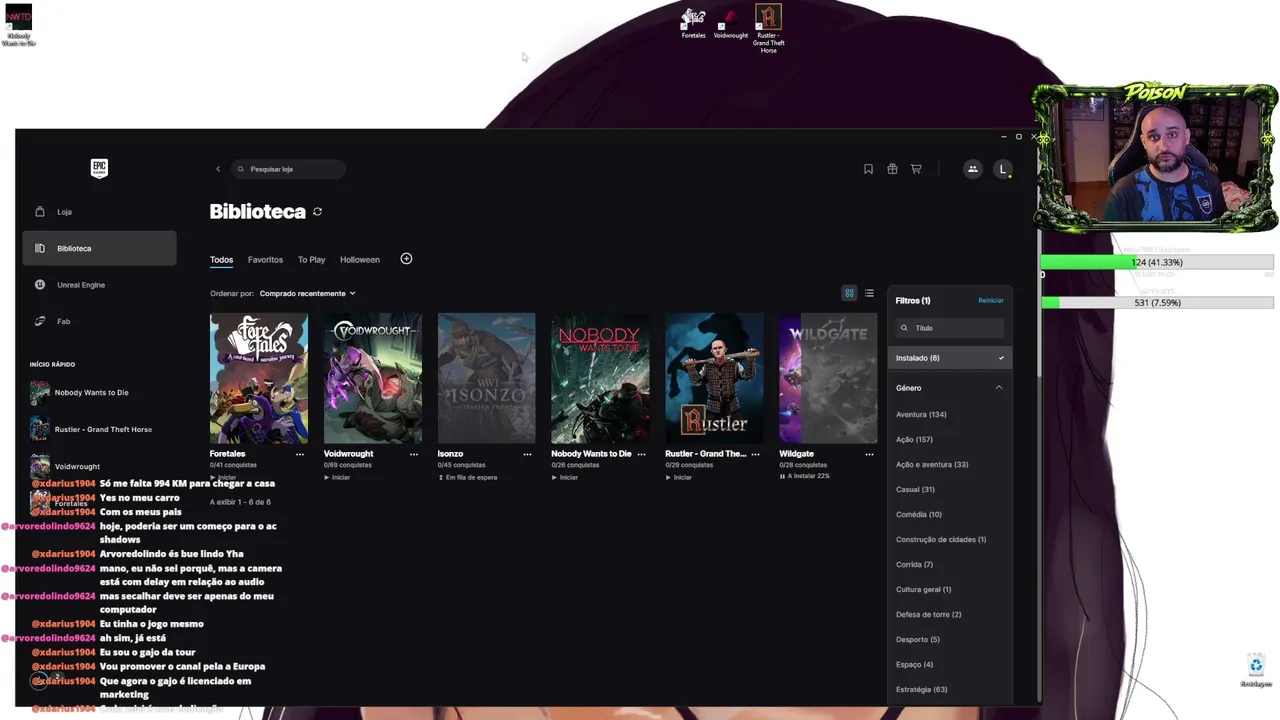Open more options for Rustler
The width and height of the screenshot is (1280, 720).
click(755, 454)
